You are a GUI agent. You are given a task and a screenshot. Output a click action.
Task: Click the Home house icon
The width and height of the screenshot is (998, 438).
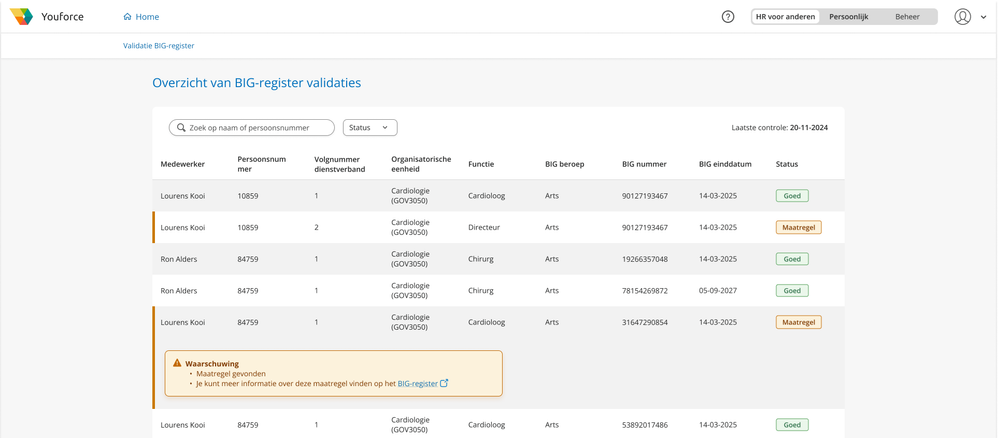click(127, 17)
